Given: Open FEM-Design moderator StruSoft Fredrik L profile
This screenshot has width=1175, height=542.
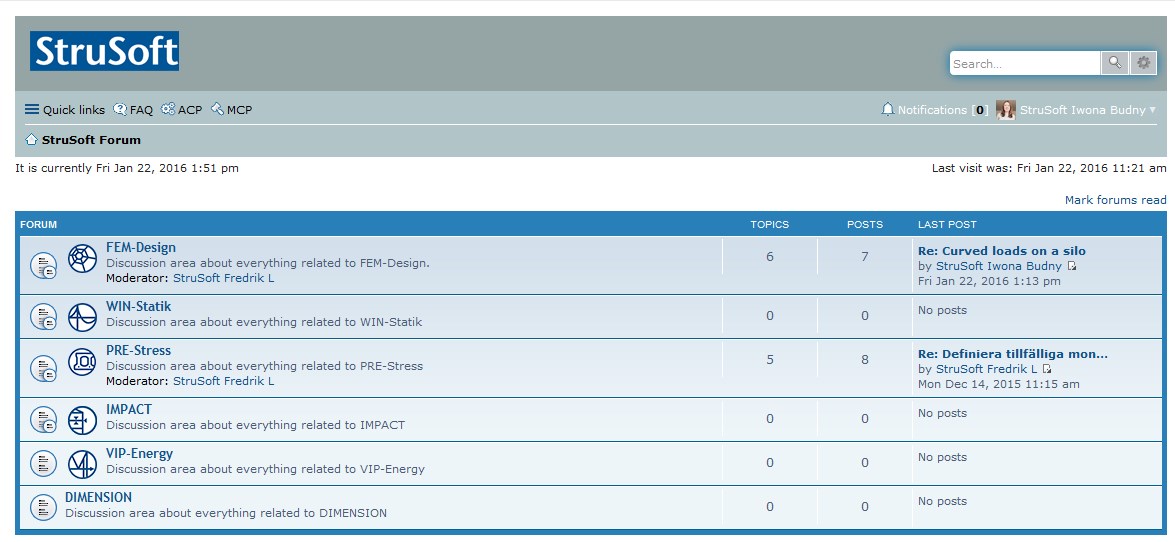Looking at the screenshot, I should coord(223,278).
